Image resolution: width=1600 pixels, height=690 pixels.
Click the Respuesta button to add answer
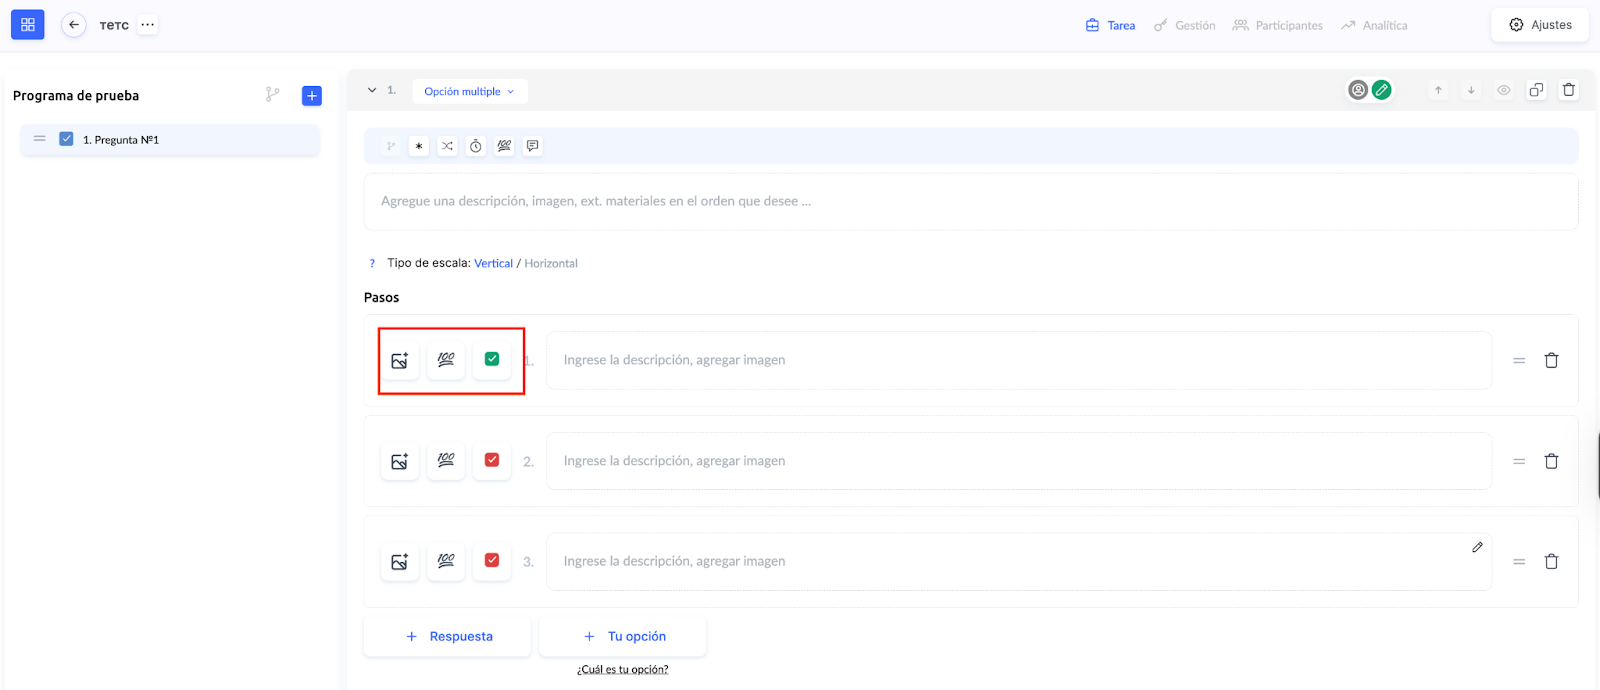(448, 636)
